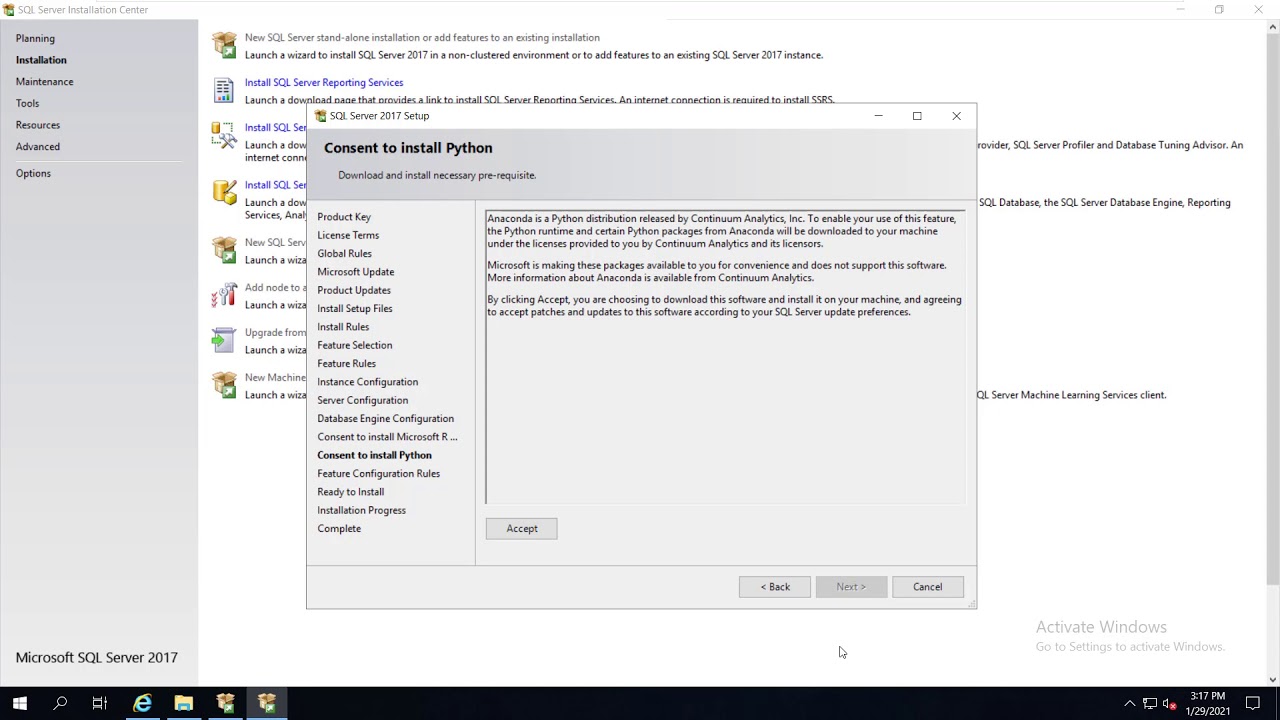Click scrollbar down arrow in Installation Center

1272,679
